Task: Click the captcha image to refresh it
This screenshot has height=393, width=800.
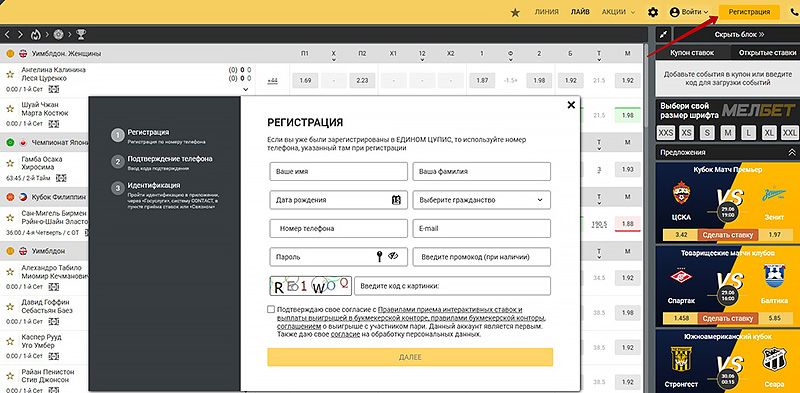Action: pyautogui.click(x=311, y=286)
